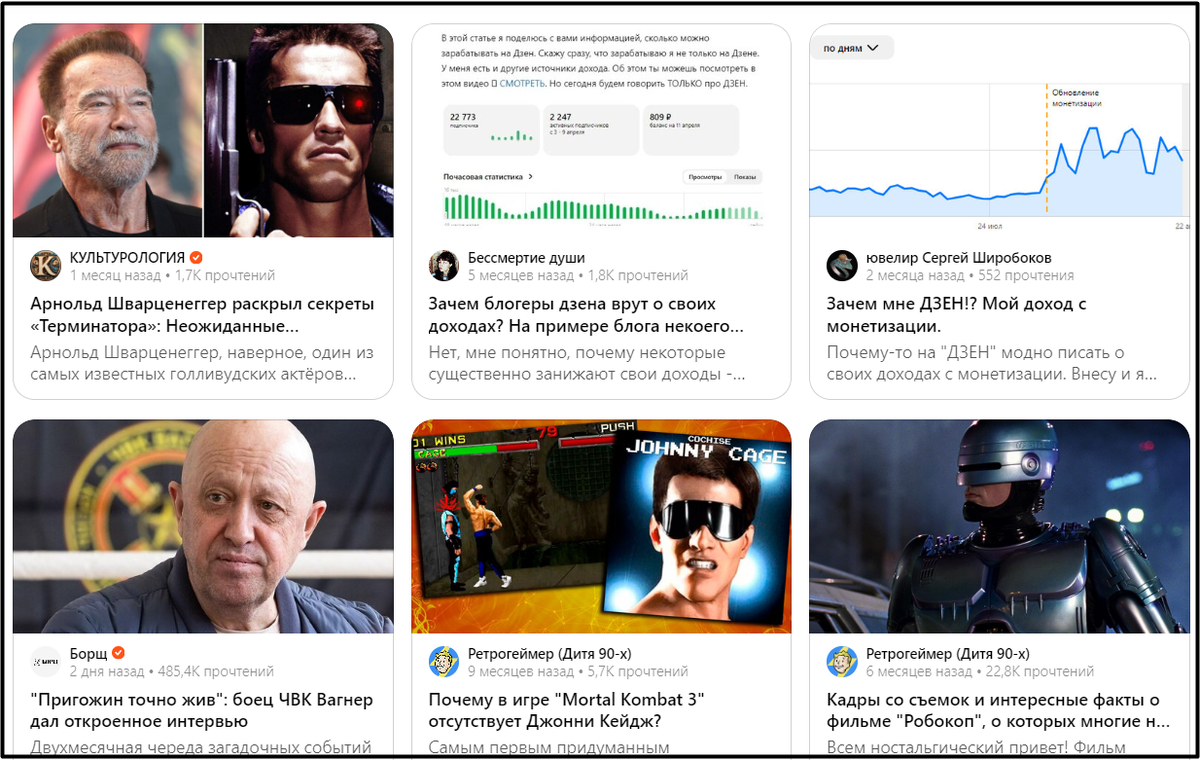Open headline «Арнольд Шварценеггер раскрыл секреты»
The width and height of the screenshot is (1200, 760).
(203, 315)
